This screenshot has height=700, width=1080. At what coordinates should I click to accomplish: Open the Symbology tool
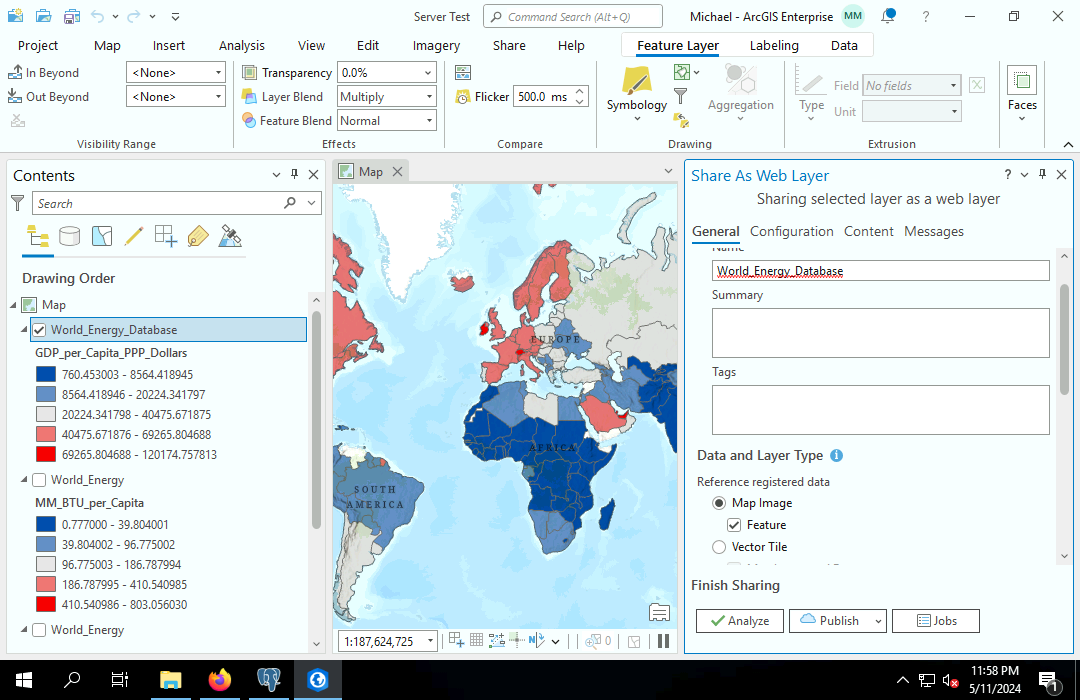point(636,88)
